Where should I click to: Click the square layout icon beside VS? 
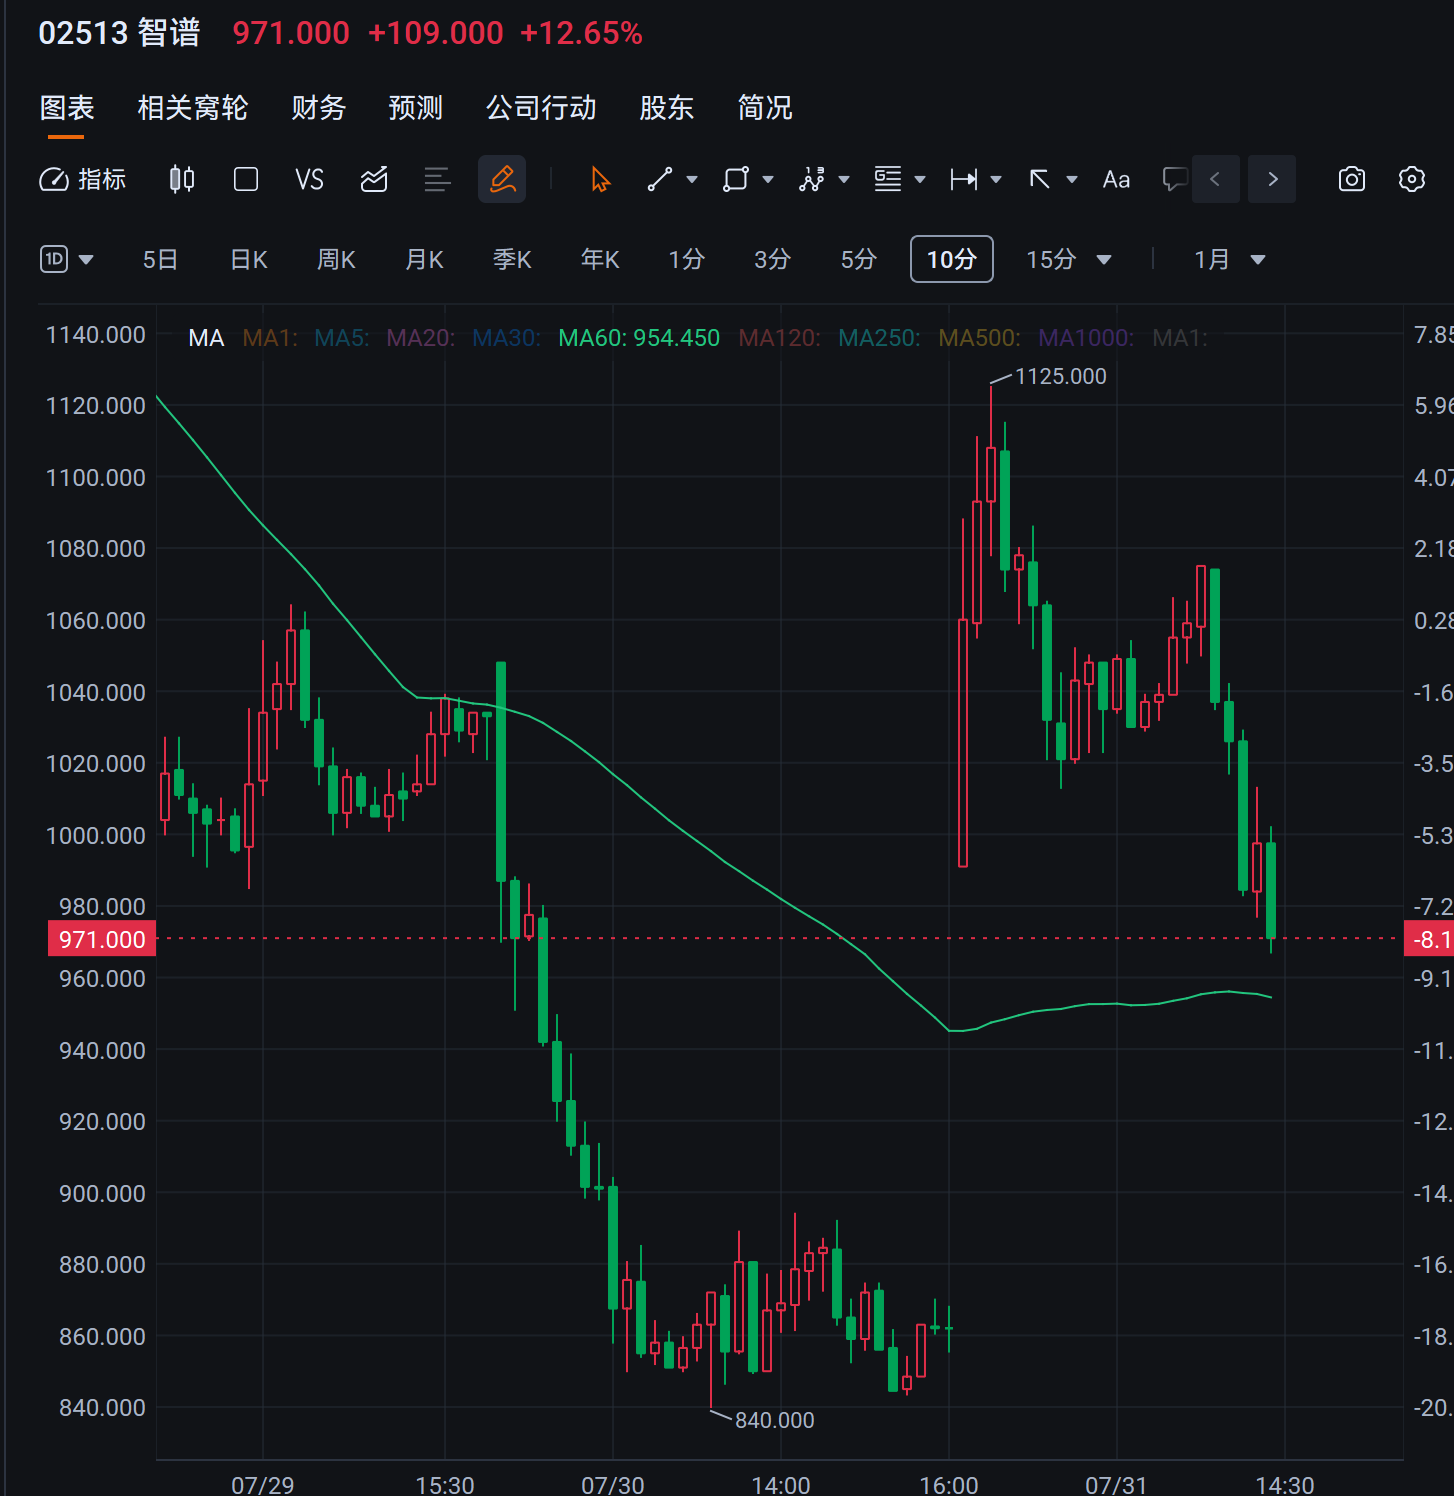click(x=246, y=179)
